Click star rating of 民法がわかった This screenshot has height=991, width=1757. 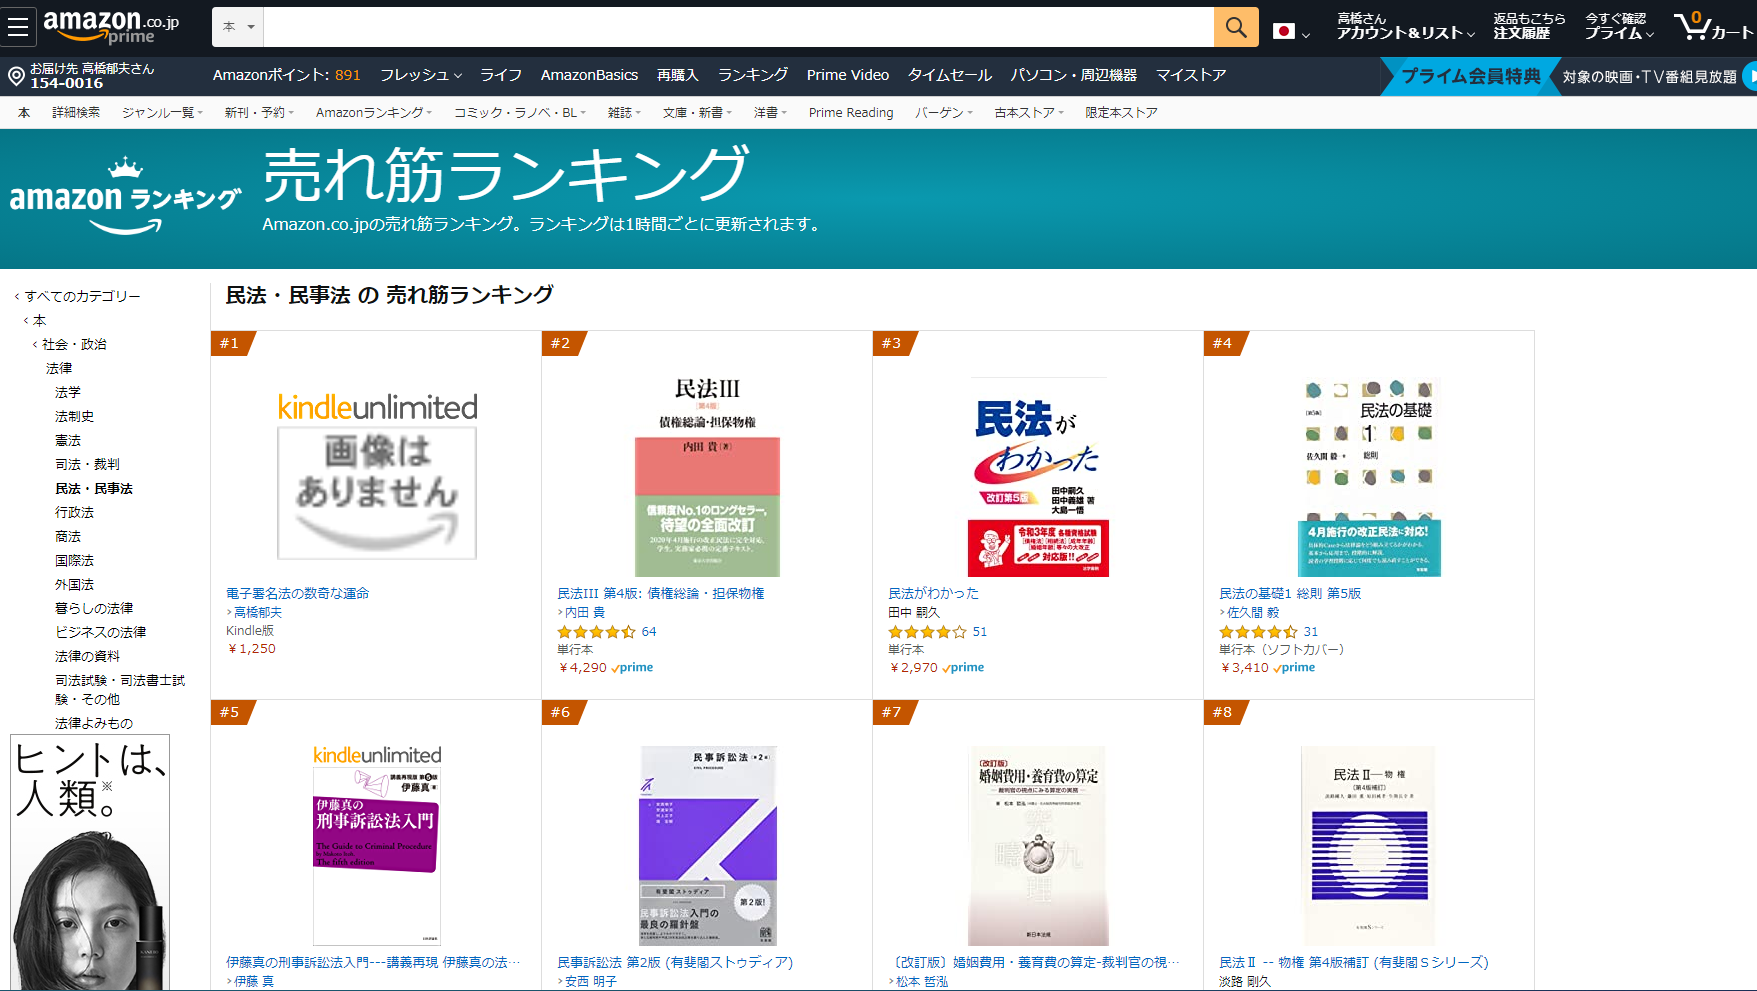tap(927, 632)
